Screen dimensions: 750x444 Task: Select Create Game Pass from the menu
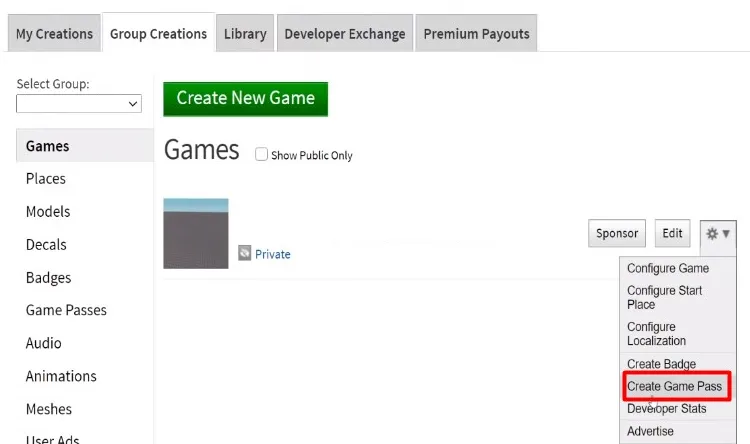[677, 386]
